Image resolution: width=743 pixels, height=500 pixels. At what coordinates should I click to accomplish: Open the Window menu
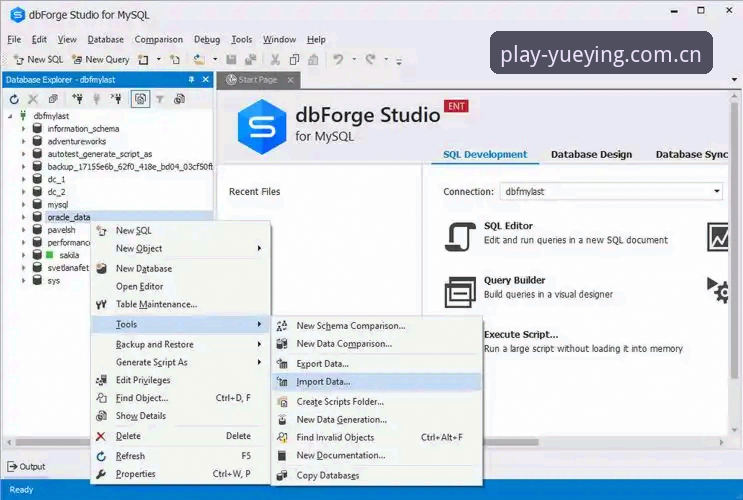(x=280, y=39)
